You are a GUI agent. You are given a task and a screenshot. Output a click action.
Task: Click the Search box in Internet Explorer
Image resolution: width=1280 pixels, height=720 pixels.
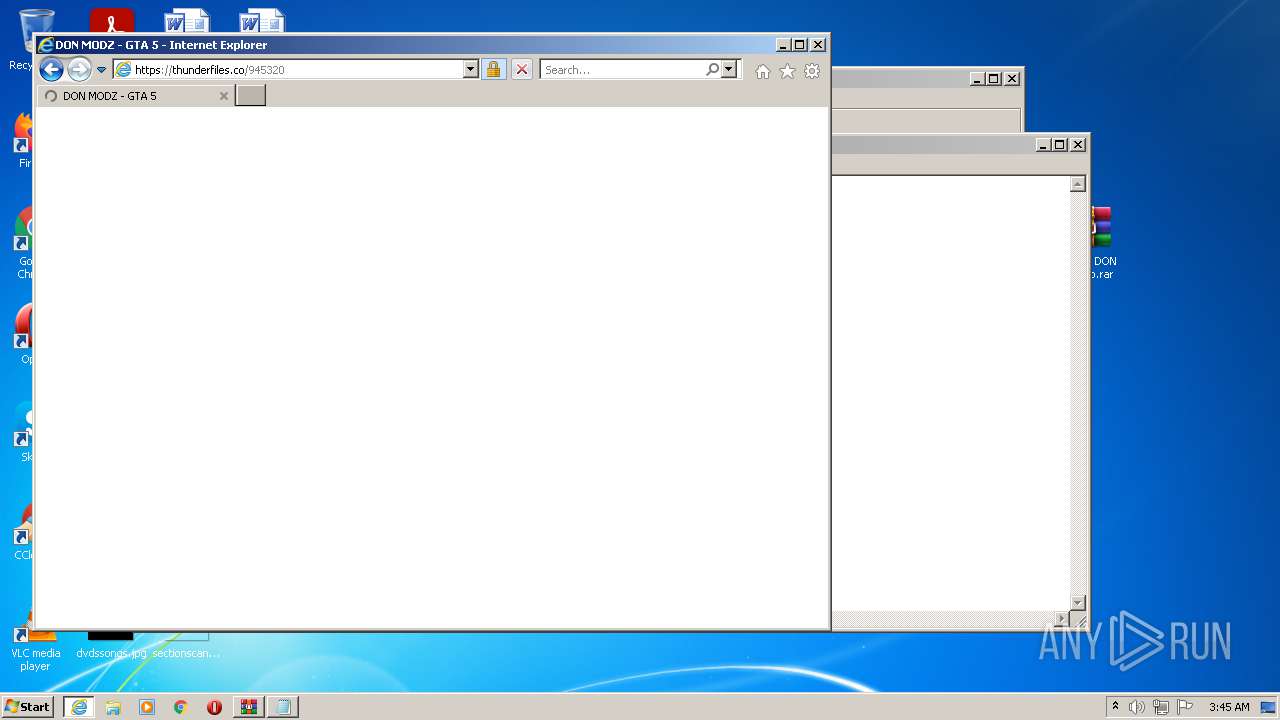point(622,69)
